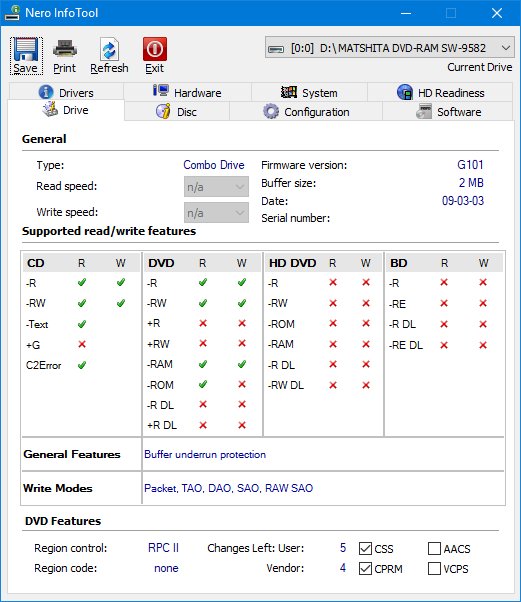521x602 pixels.
Task: Click the Serial number label
Action: (296, 218)
